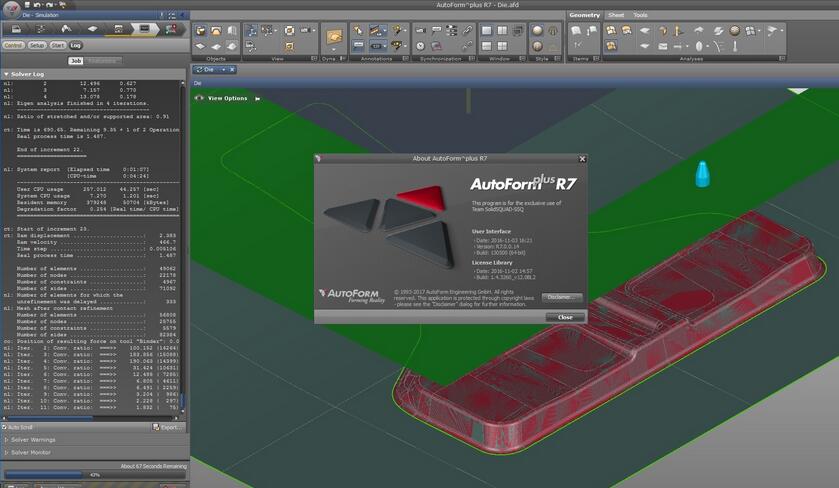
Task: Click the pointer annotation icon in Annotations group
Action: tap(357, 31)
